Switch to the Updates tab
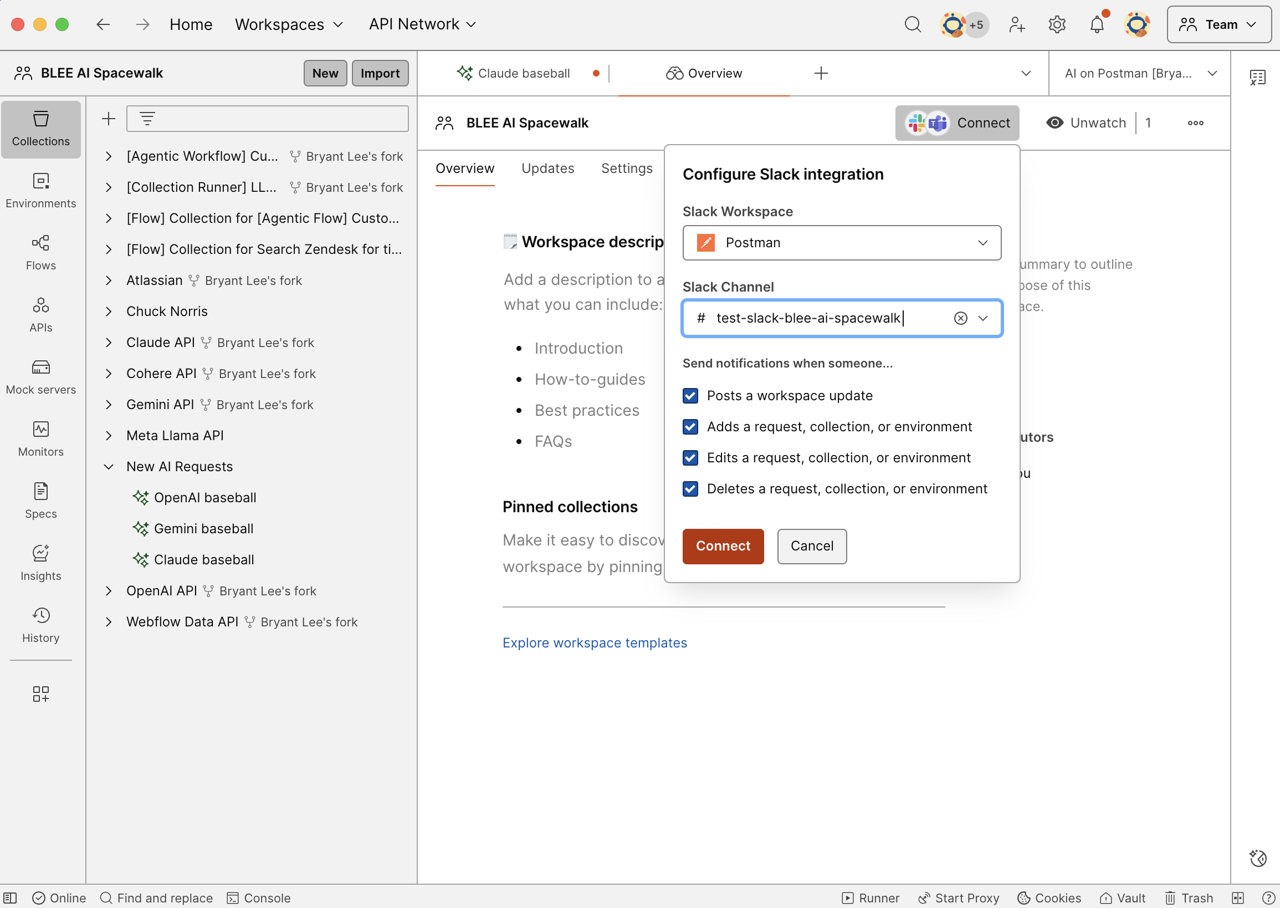 (x=547, y=168)
